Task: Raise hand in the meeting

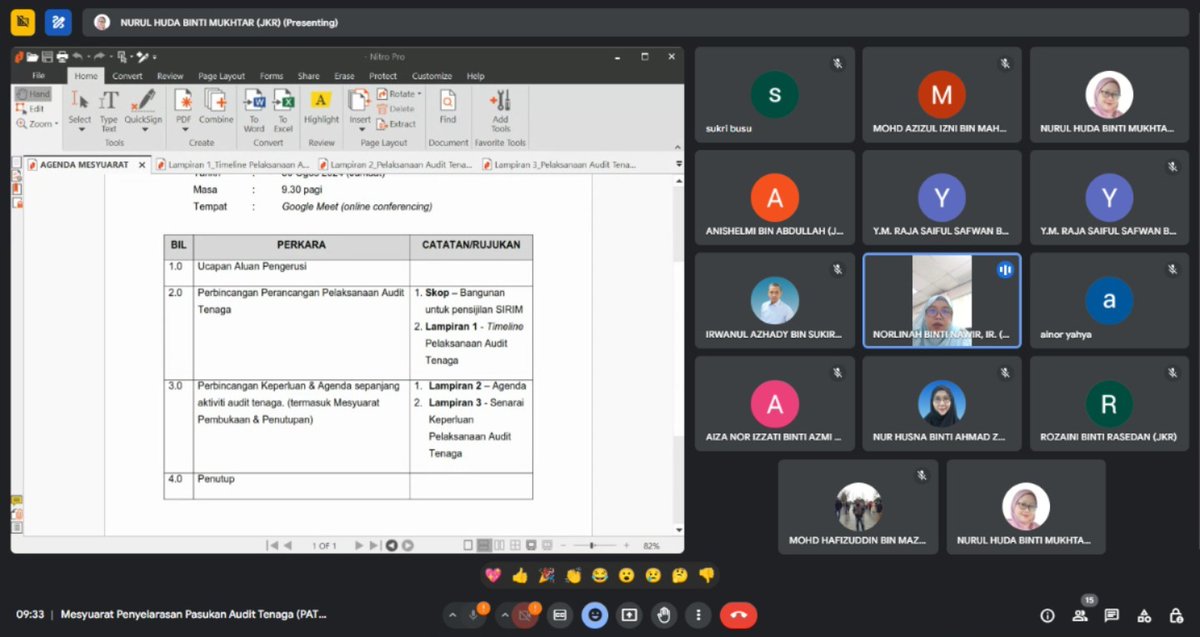Action: pos(663,615)
